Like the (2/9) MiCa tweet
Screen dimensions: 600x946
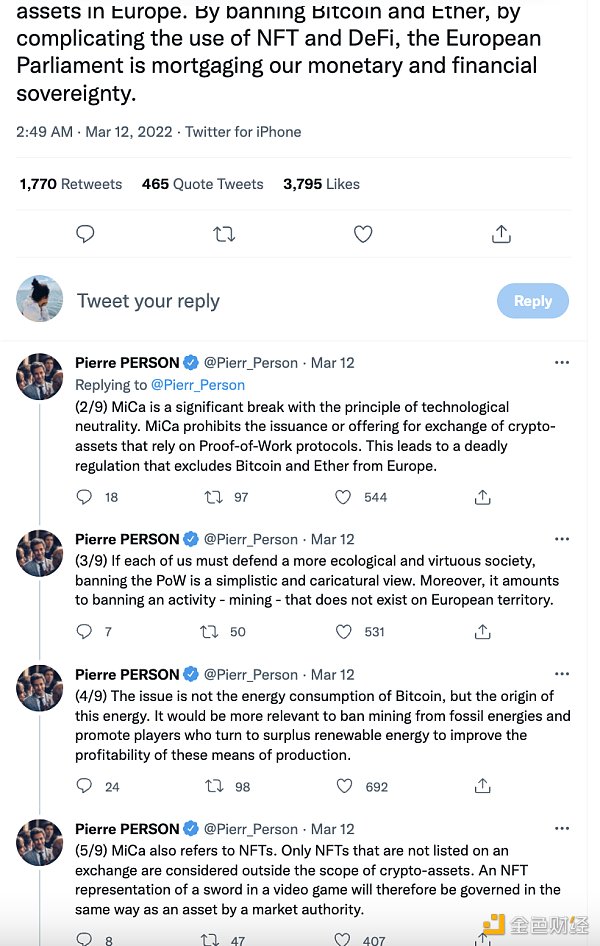pyautogui.click(x=343, y=497)
